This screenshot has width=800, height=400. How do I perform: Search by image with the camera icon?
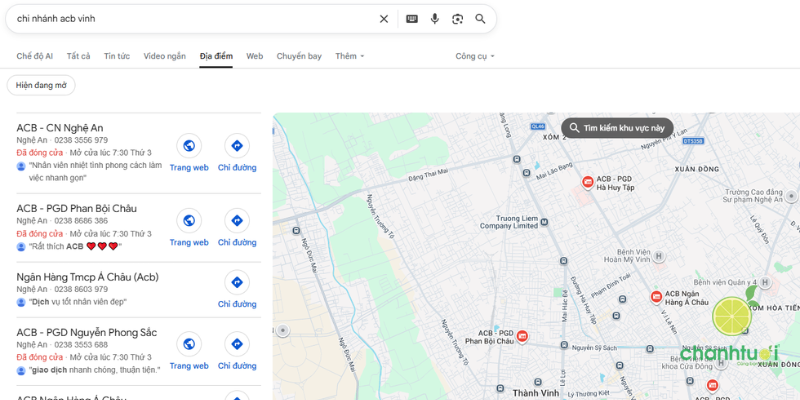click(x=458, y=19)
